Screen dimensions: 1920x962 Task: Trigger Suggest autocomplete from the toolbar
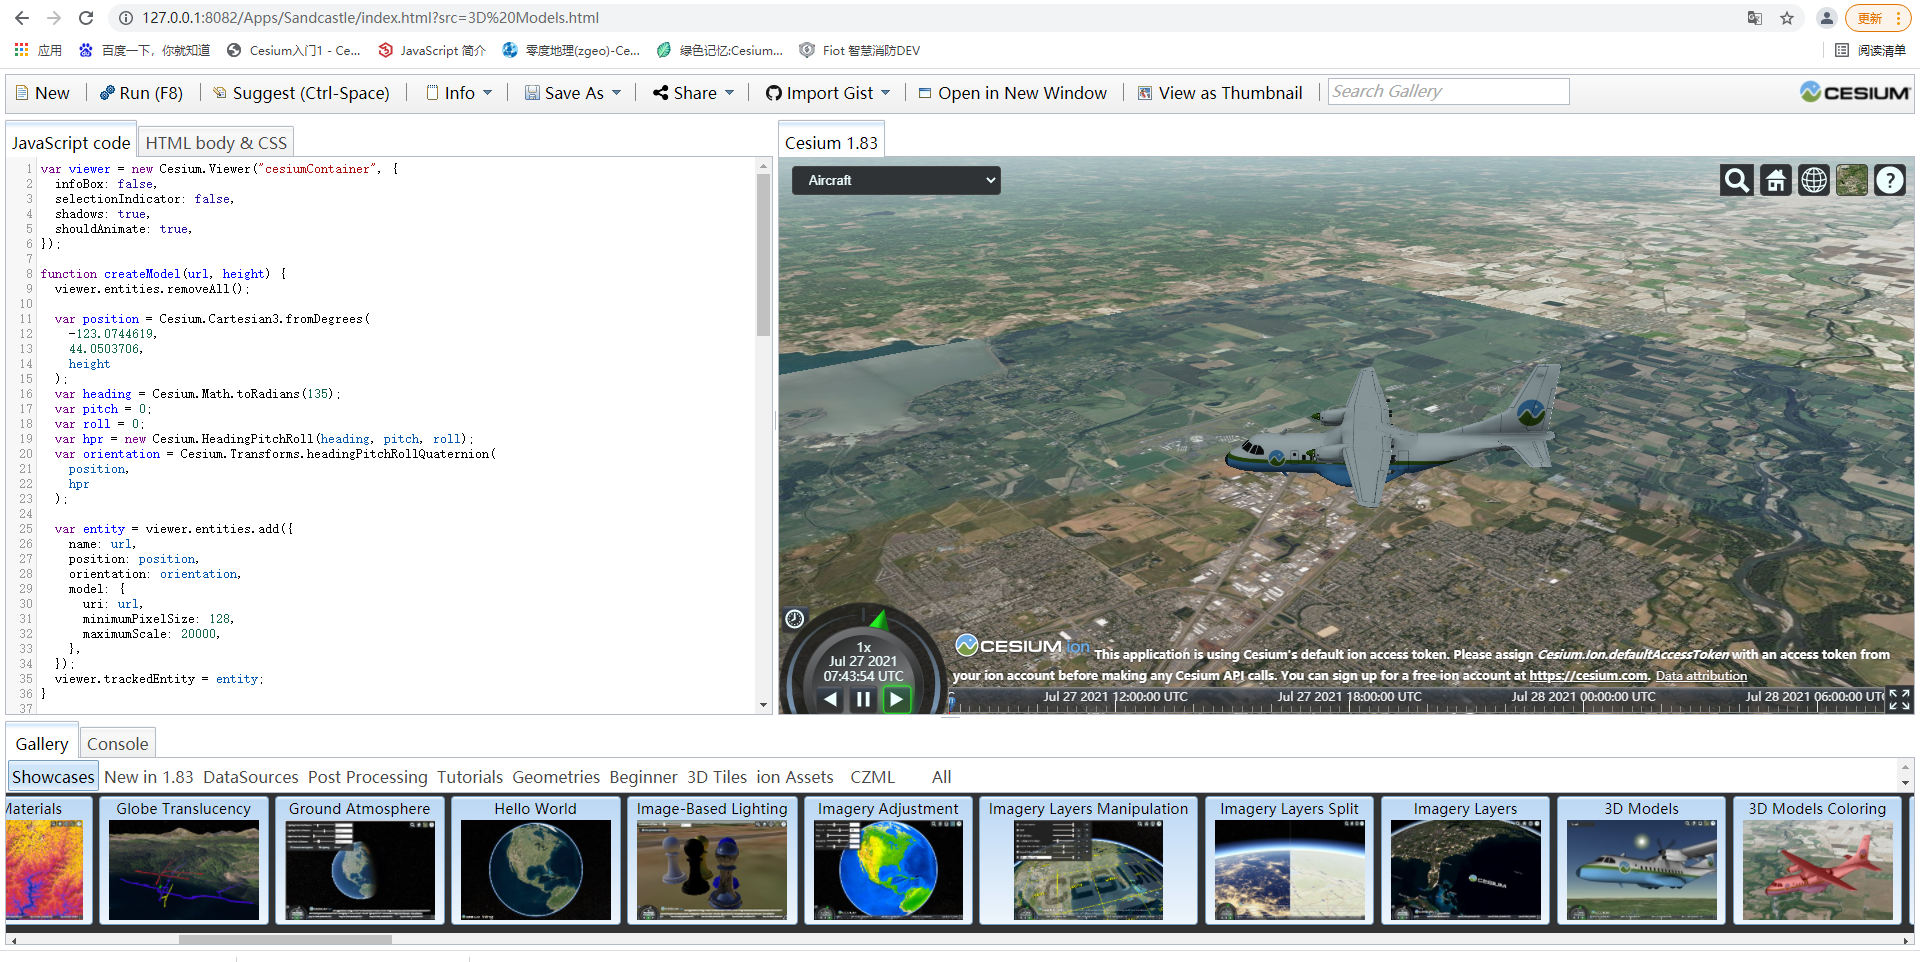(301, 92)
